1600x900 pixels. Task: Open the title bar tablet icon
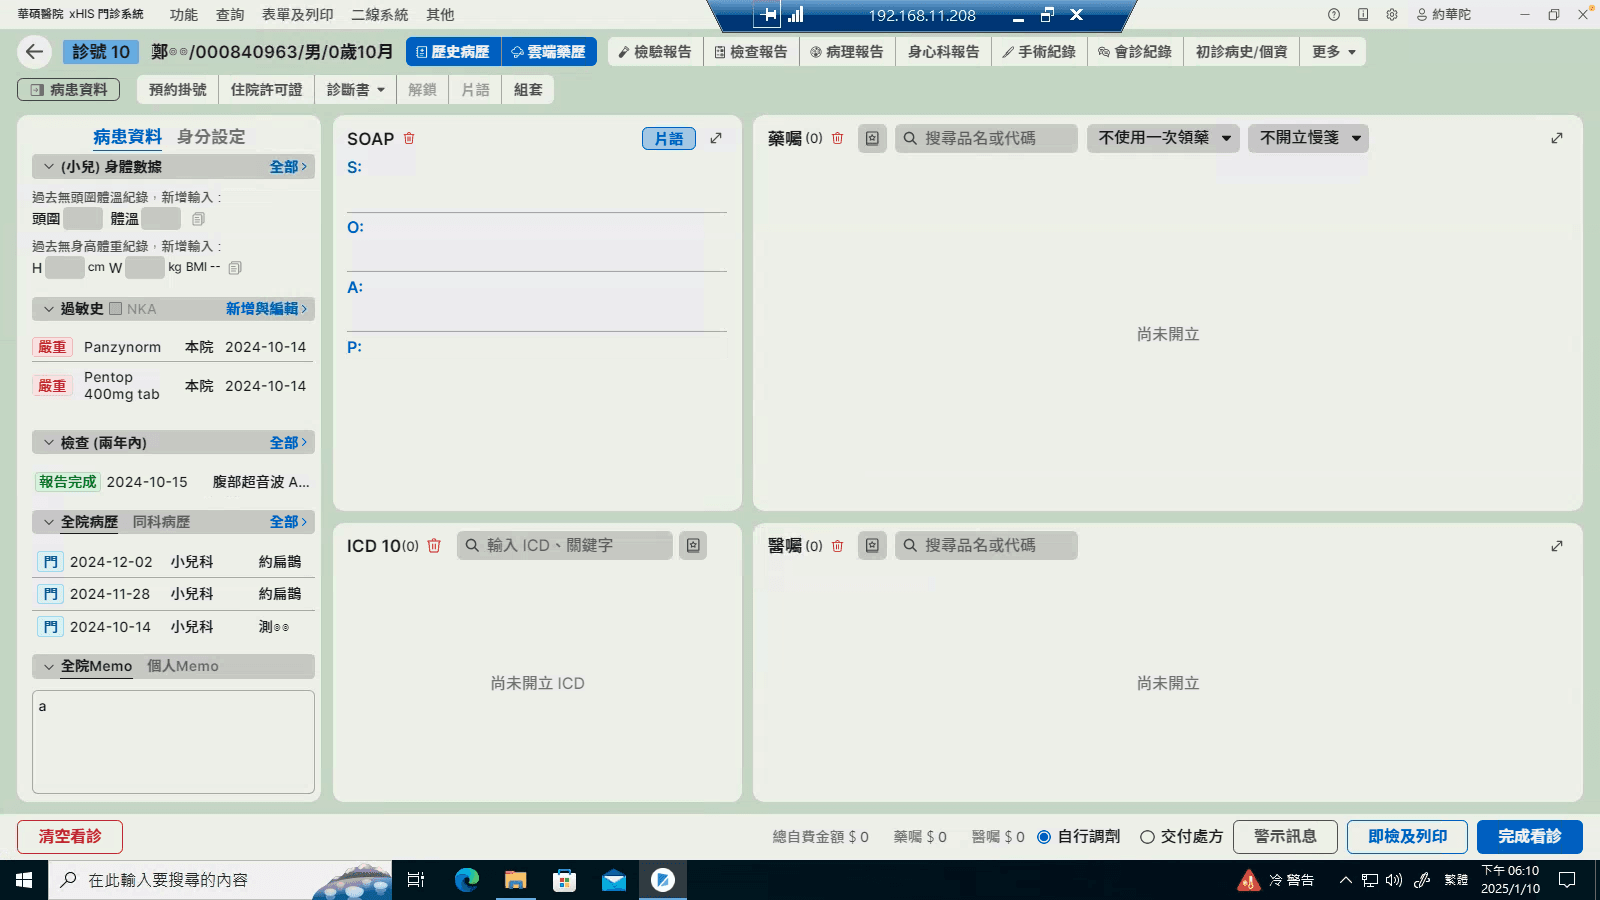pos(1363,15)
